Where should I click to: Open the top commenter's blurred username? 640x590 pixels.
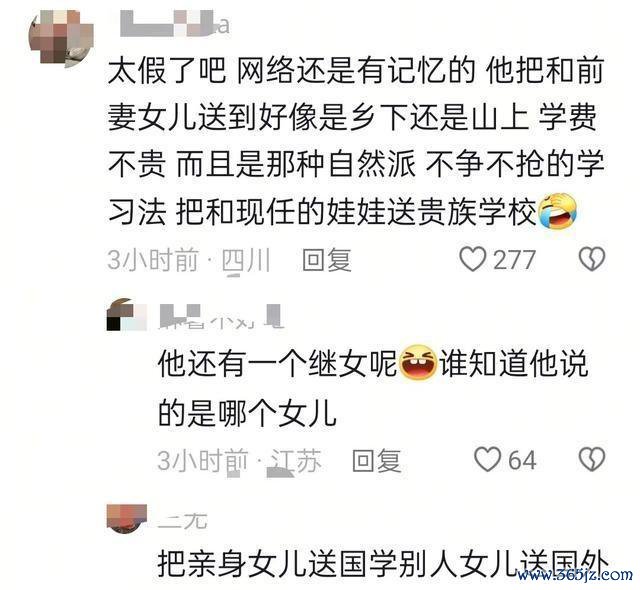[175, 24]
